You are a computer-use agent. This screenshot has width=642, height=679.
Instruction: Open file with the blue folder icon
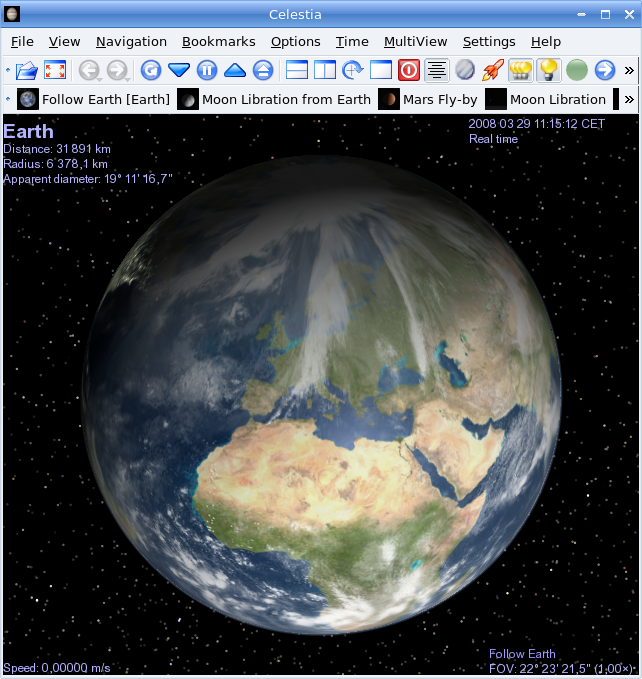[27, 70]
